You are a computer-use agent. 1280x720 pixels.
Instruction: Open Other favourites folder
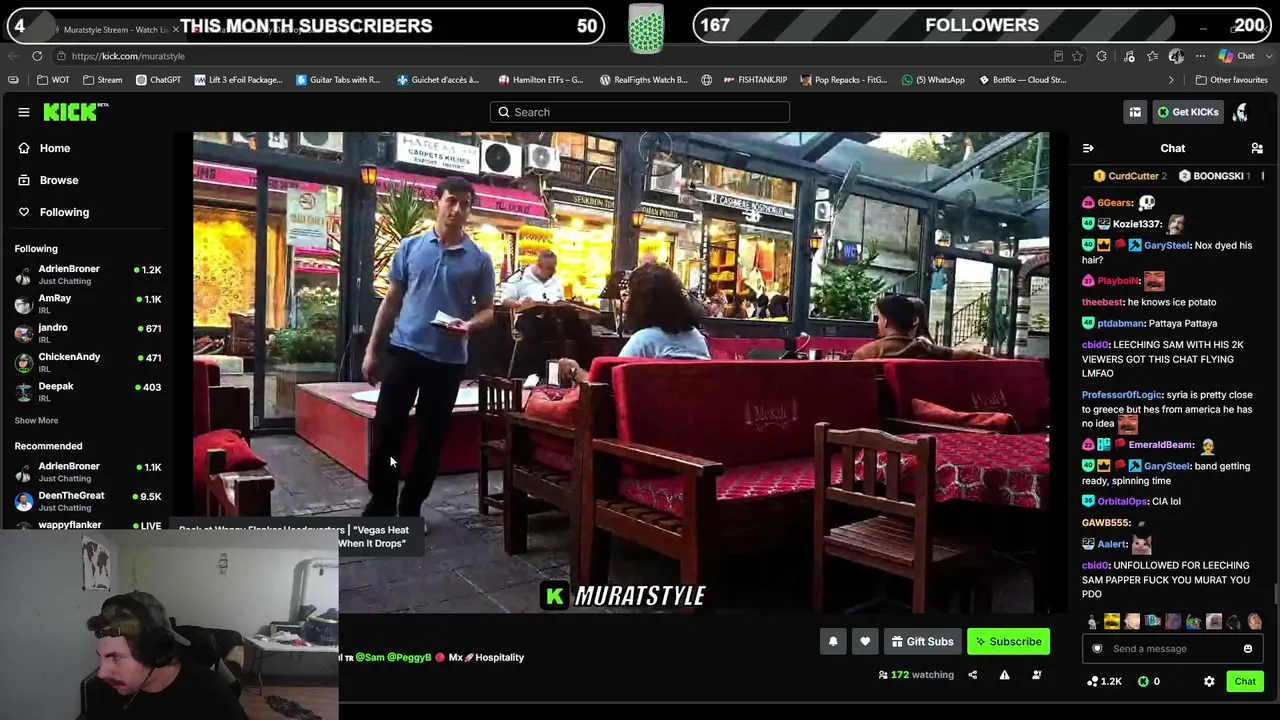point(1230,80)
